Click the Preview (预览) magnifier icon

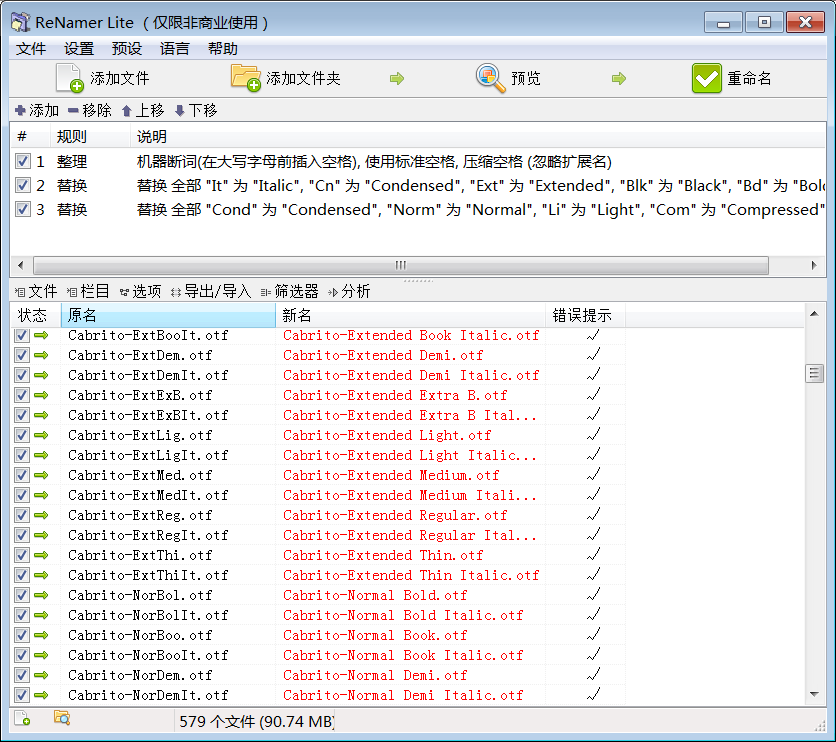point(490,78)
